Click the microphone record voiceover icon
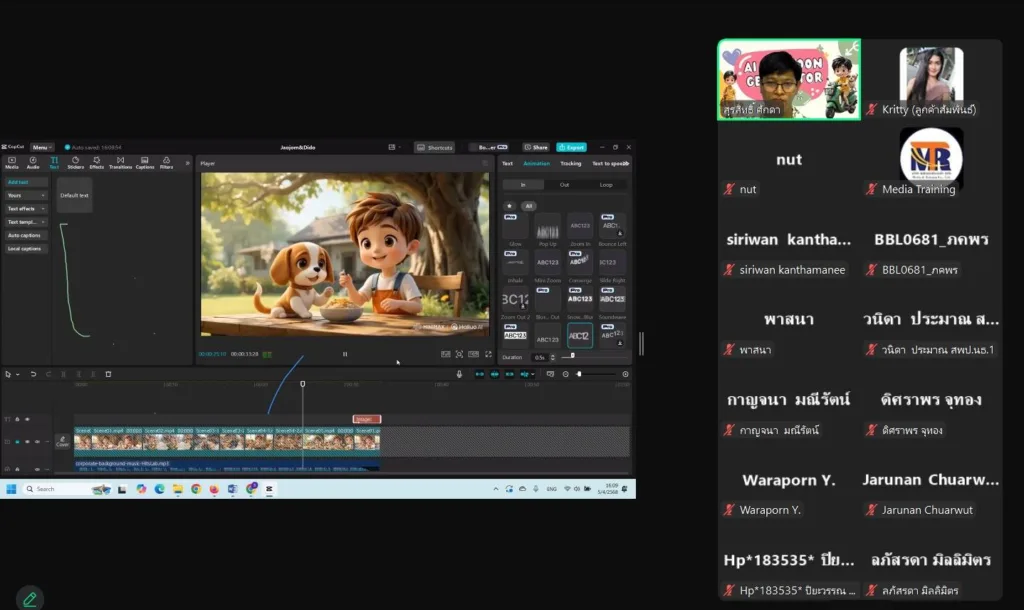 tap(459, 374)
